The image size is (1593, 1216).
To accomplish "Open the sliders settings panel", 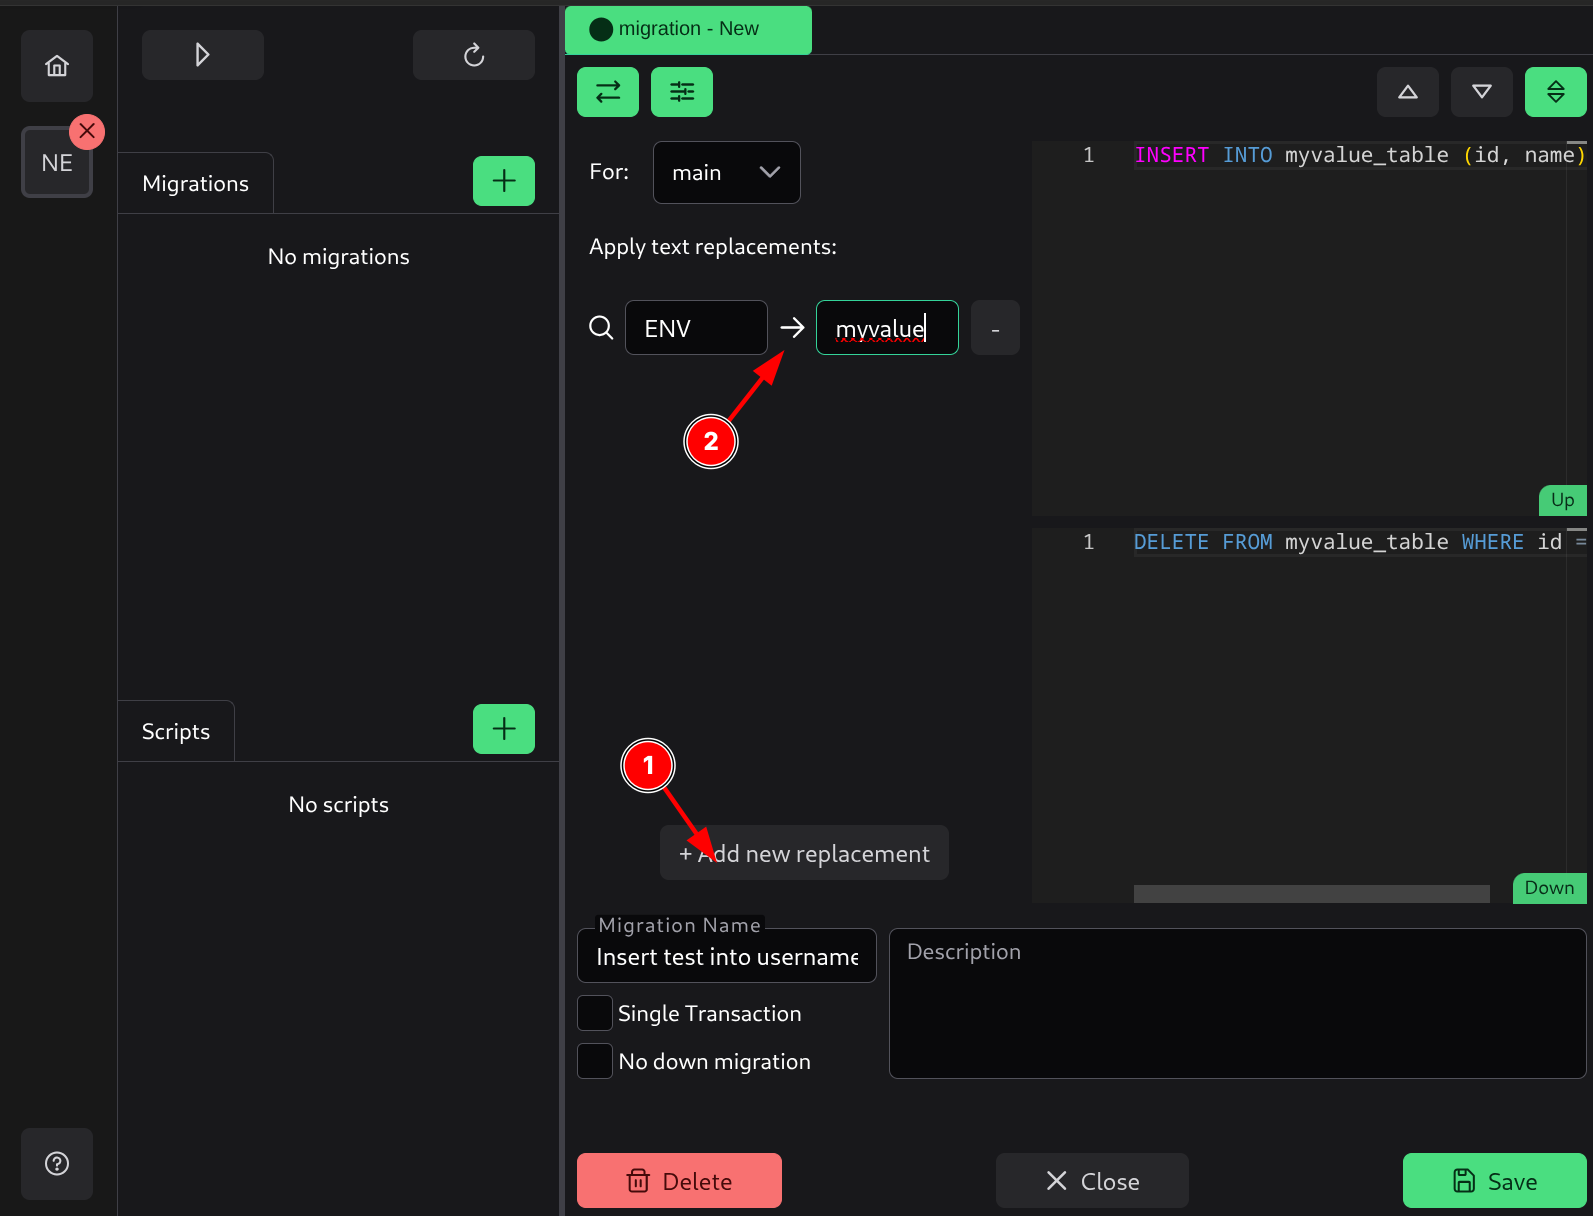I will click(x=682, y=92).
